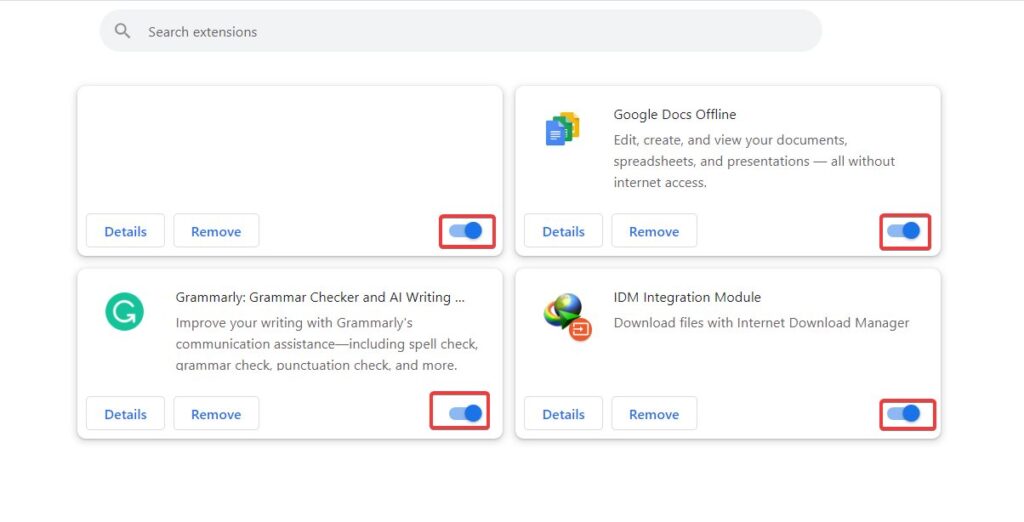The width and height of the screenshot is (1024, 522).
Task: Remove the Google Docs Offline extension
Action: [654, 231]
